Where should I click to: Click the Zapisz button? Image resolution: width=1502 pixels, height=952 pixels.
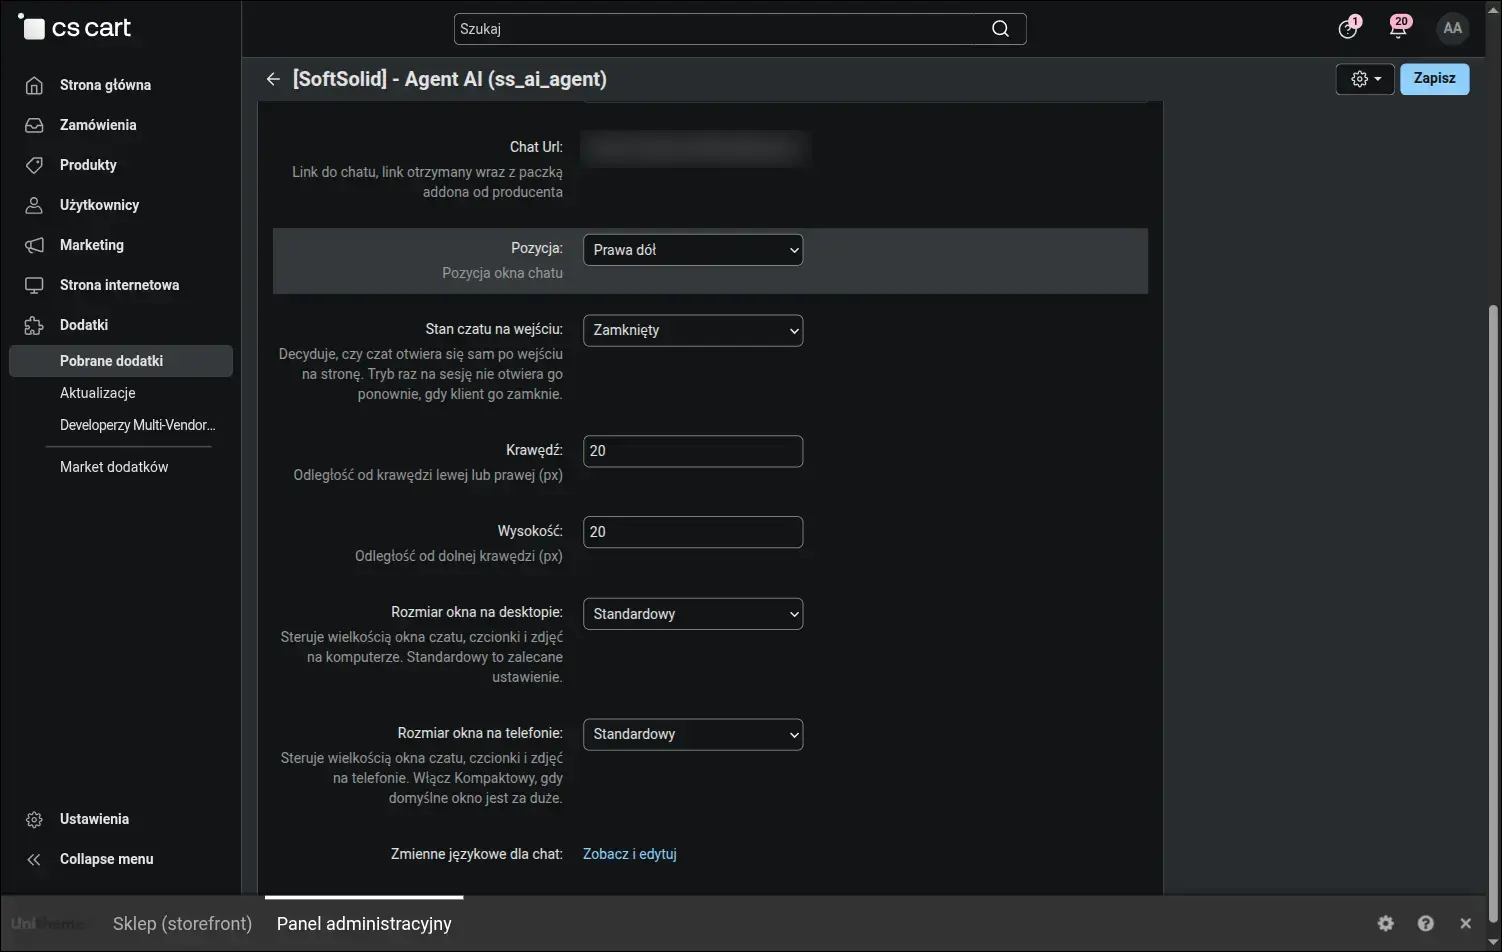coord(1434,79)
